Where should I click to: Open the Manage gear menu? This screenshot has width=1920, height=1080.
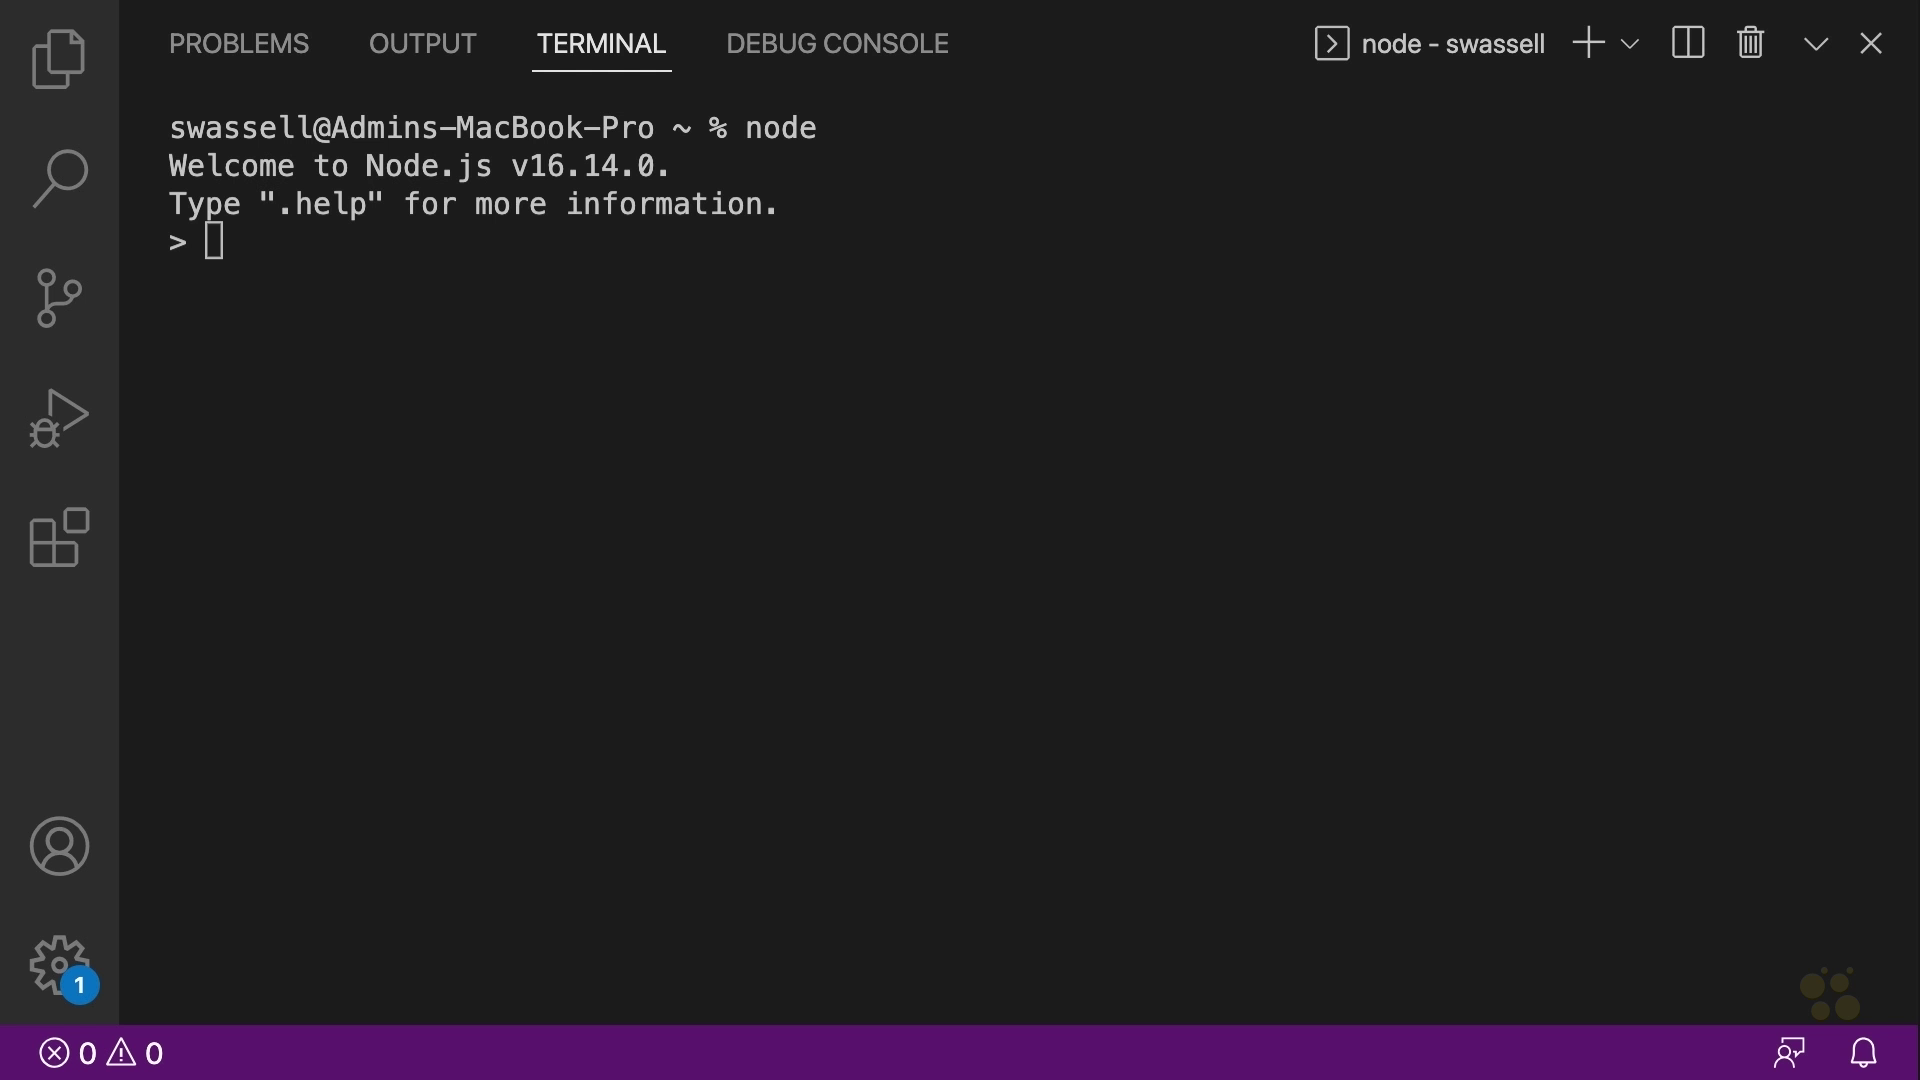(62, 967)
